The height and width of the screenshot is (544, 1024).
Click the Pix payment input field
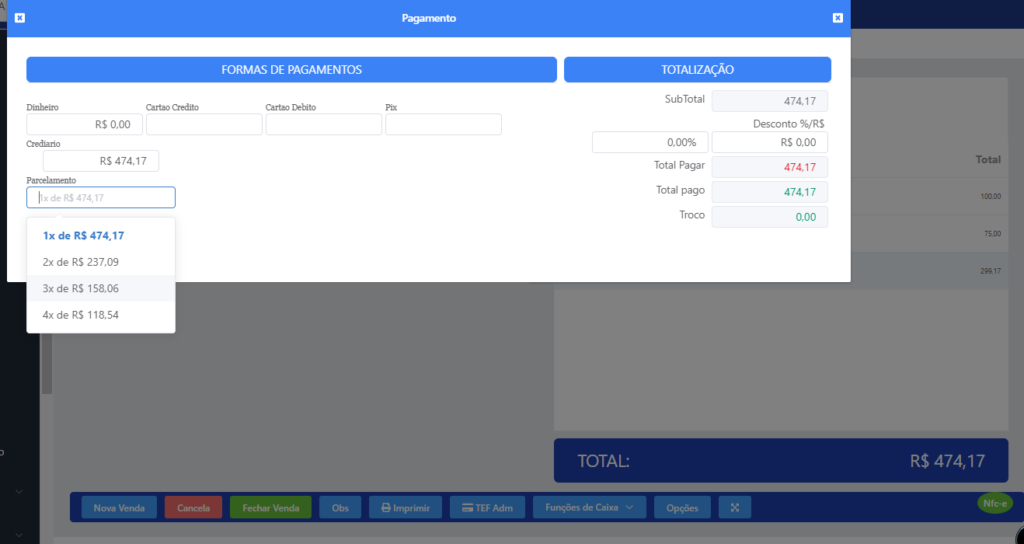pyautogui.click(x=443, y=125)
